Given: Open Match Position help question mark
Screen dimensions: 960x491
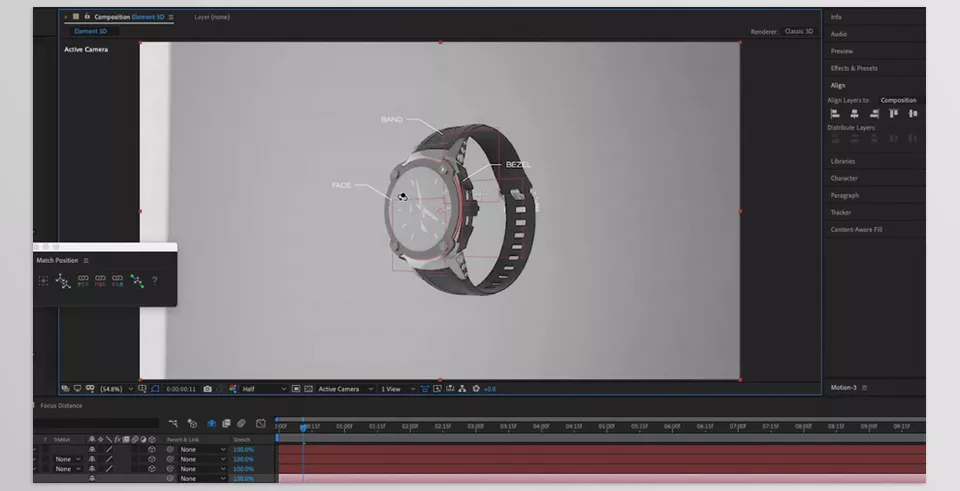Looking at the screenshot, I should click(155, 281).
